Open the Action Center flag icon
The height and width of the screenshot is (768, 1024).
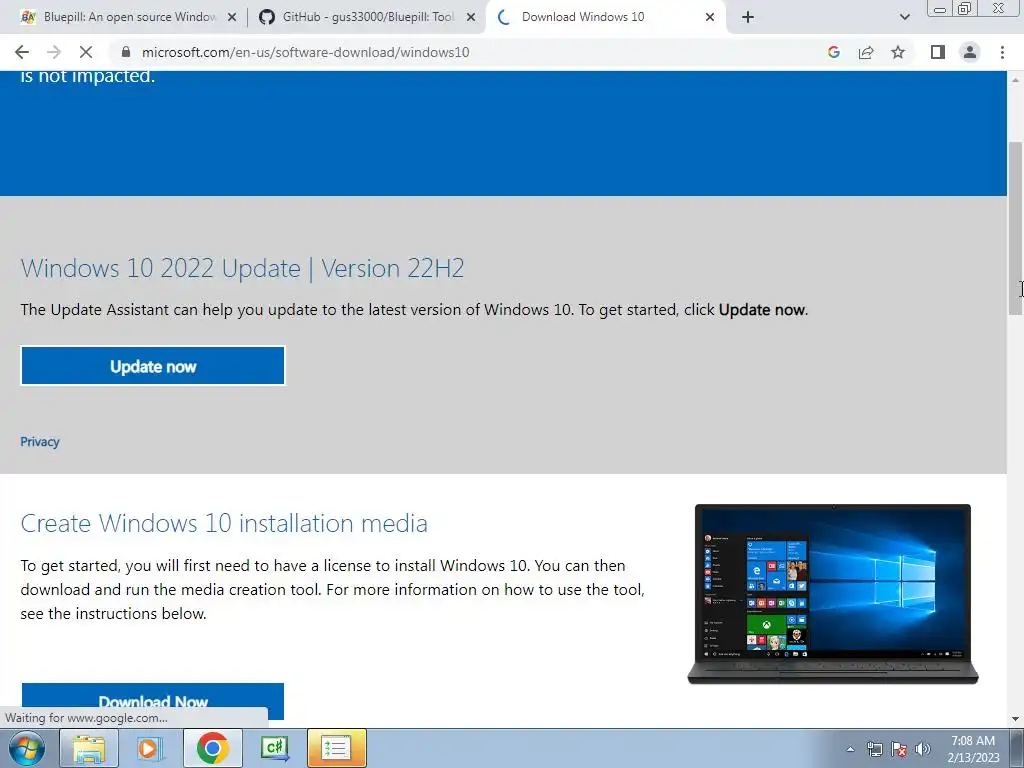pyautogui.click(x=899, y=749)
